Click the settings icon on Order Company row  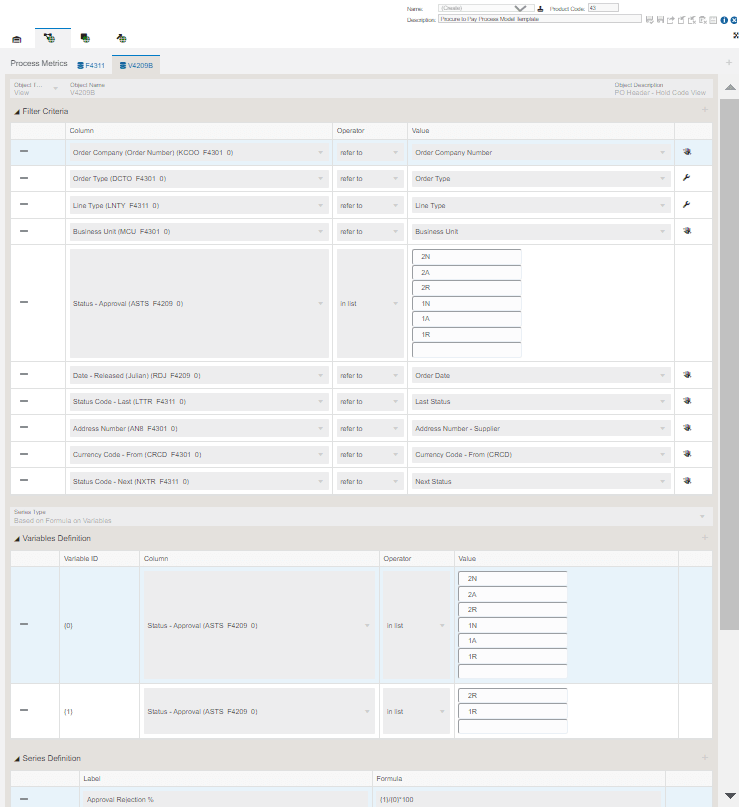click(x=687, y=152)
